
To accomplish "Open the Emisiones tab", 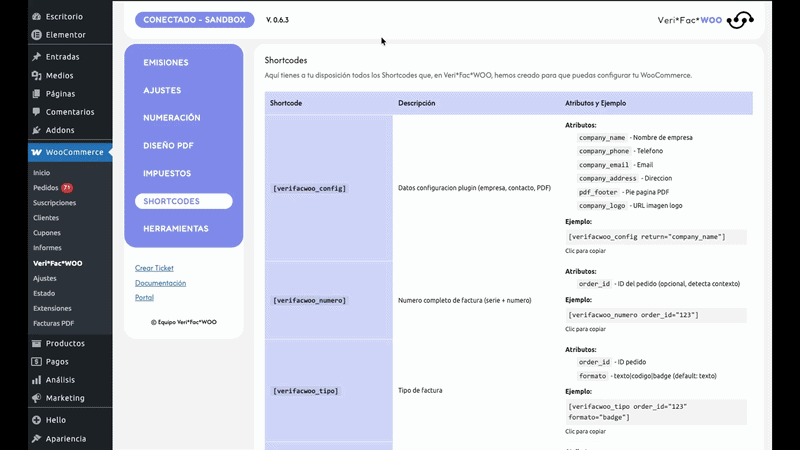I will [x=166, y=62].
